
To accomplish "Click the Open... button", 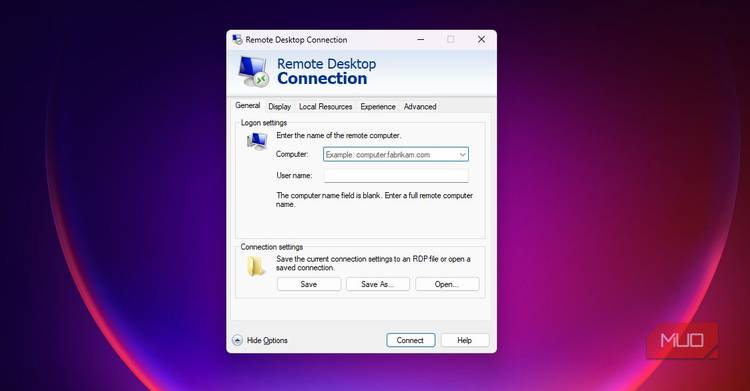I will click(x=447, y=284).
